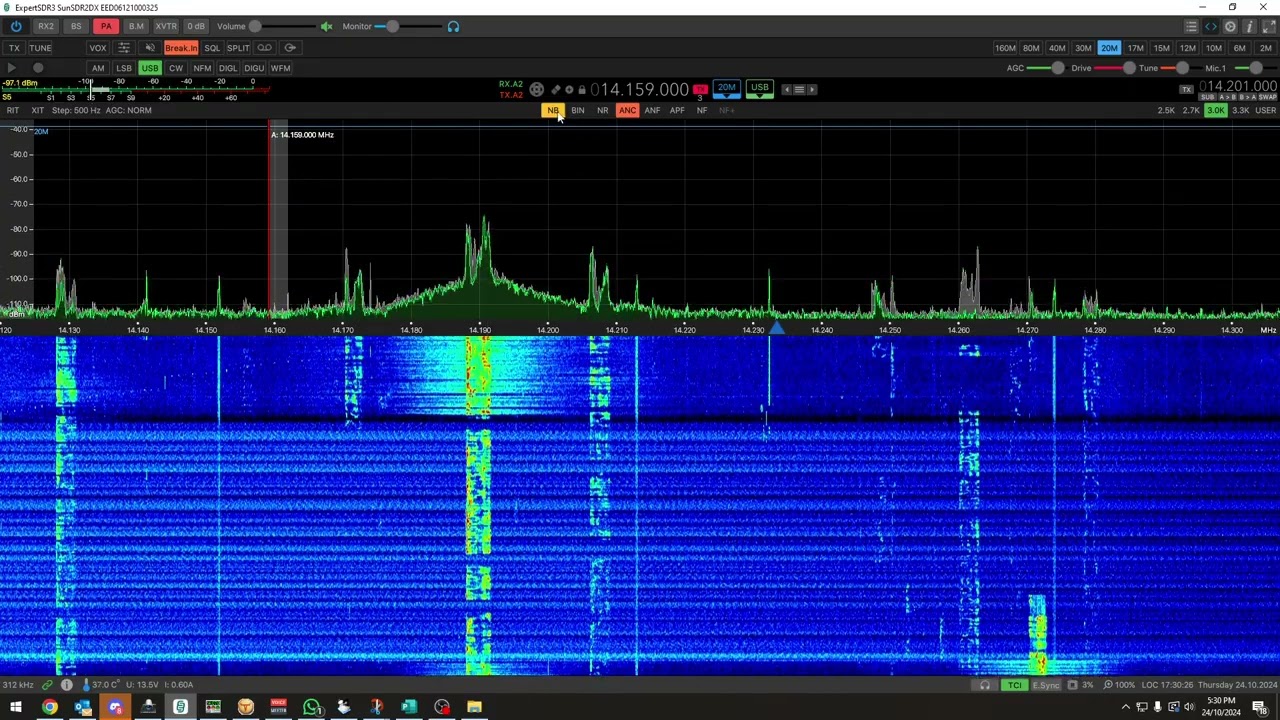Disable the ANC noise canceller
This screenshot has height=720, width=1280.
627,111
